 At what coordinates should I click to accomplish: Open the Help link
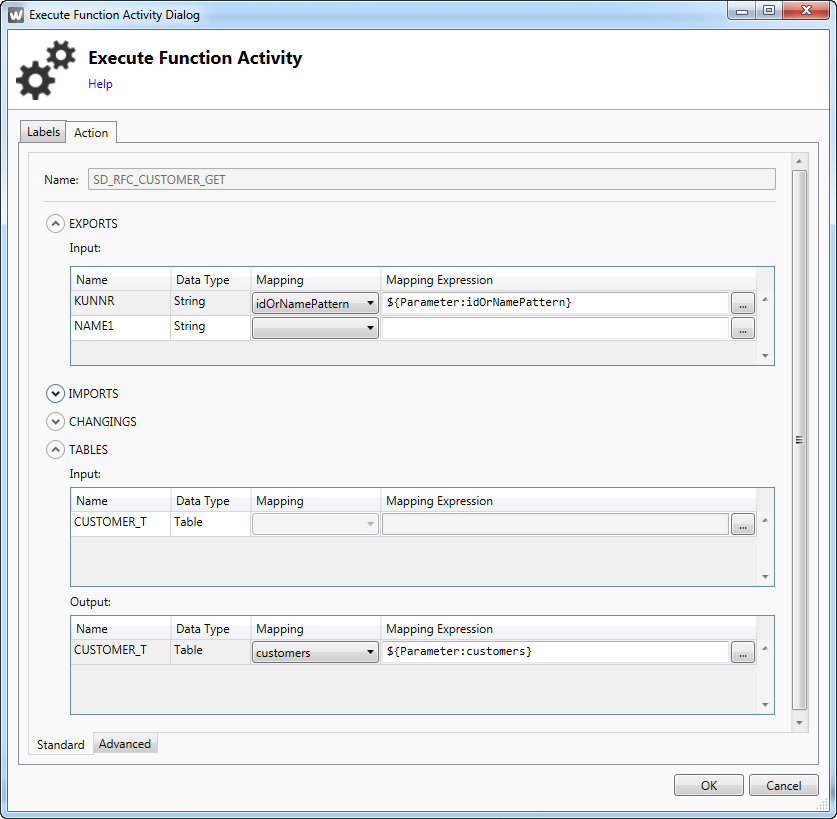[100, 84]
